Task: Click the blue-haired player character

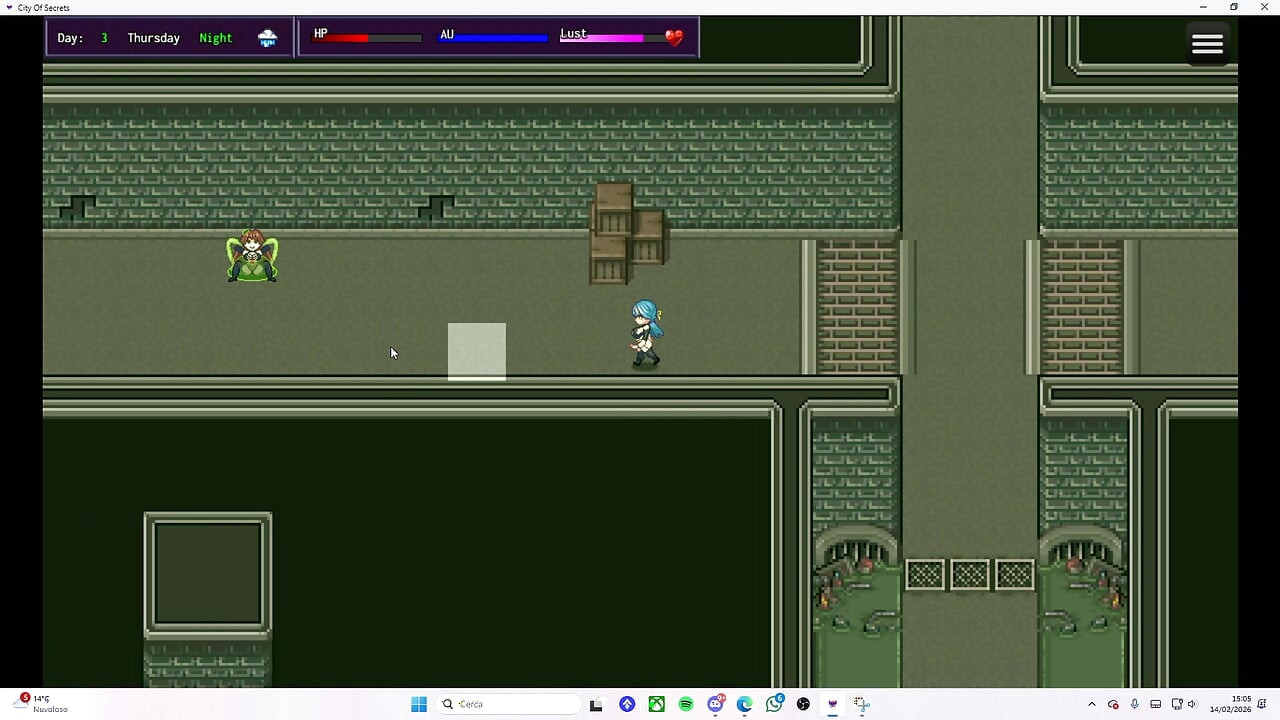Action: [x=646, y=333]
